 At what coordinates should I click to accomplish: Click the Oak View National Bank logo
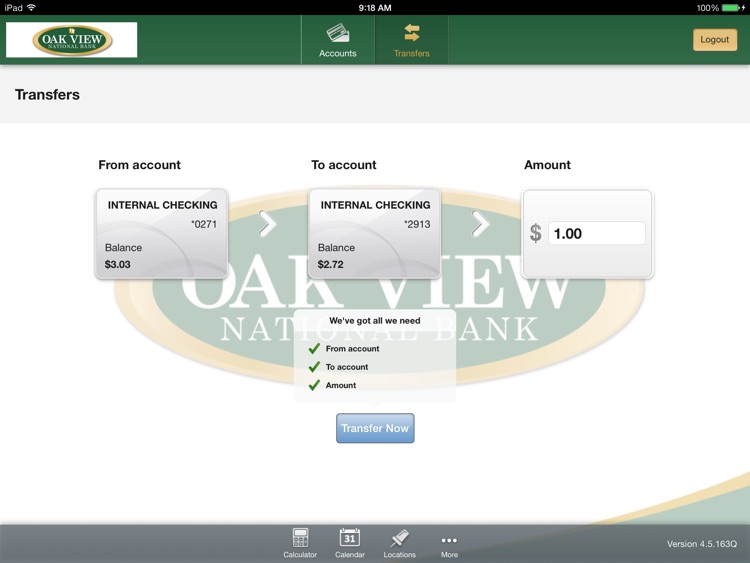coord(72,40)
